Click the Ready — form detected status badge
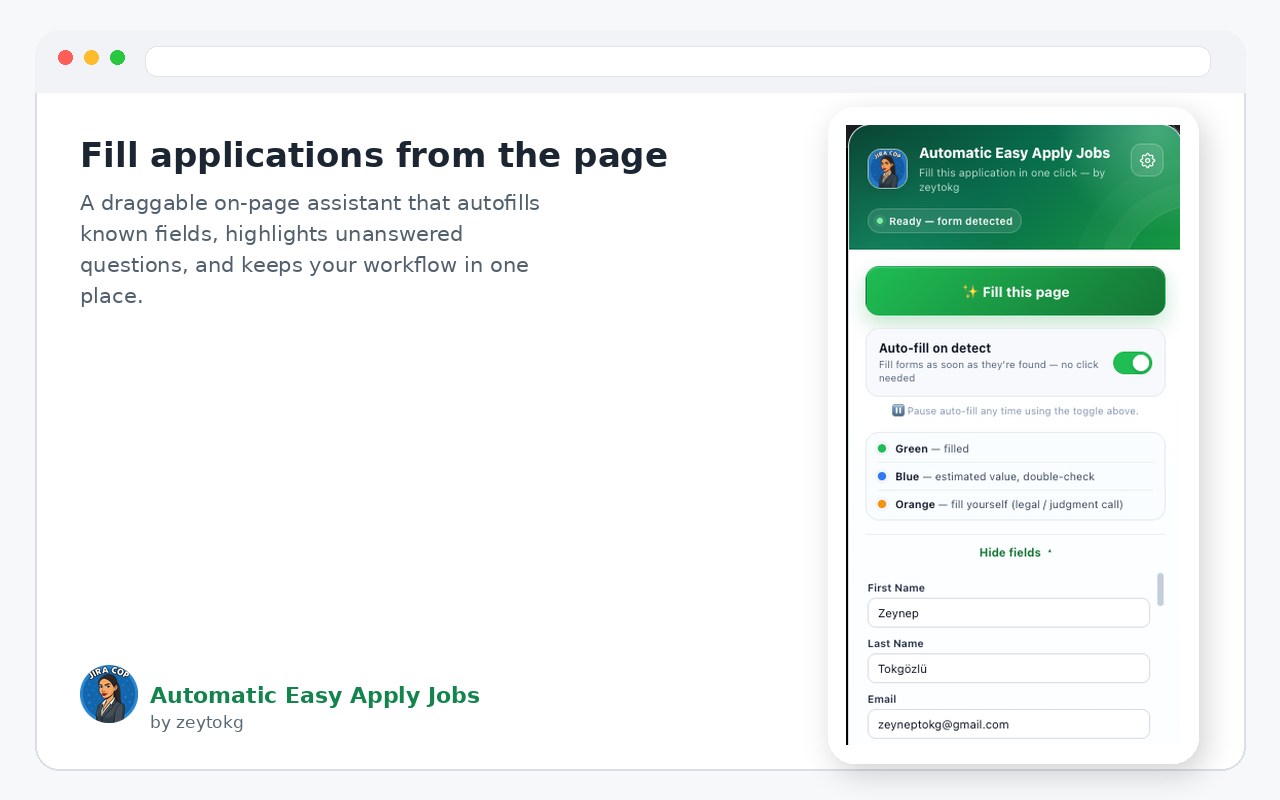The height and width of the screenshot is (800, 1280). [944, 221]
